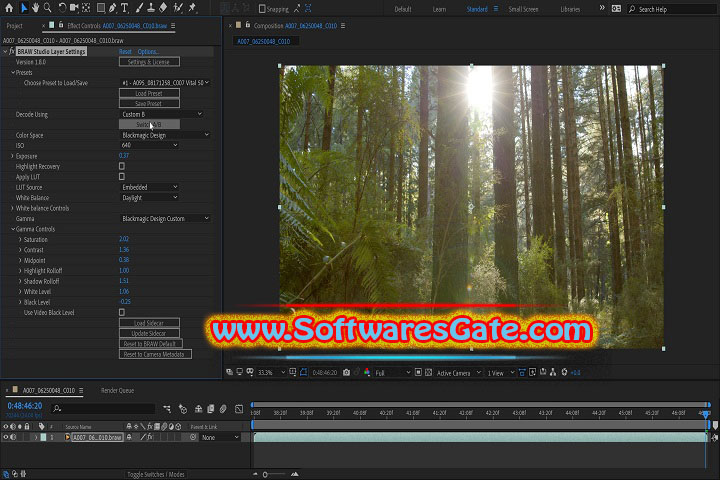The width and height of the screenshot is (720, 480).
Task: Switch to the Project panel tab
Action: pos(15,26)
